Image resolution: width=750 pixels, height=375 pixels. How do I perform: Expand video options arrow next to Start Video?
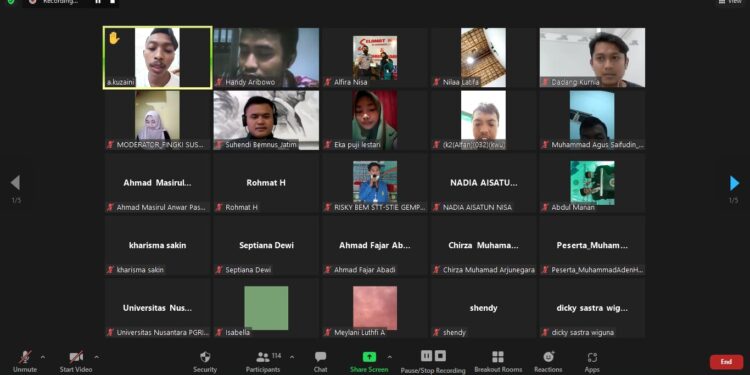click(x=97, y=357)
